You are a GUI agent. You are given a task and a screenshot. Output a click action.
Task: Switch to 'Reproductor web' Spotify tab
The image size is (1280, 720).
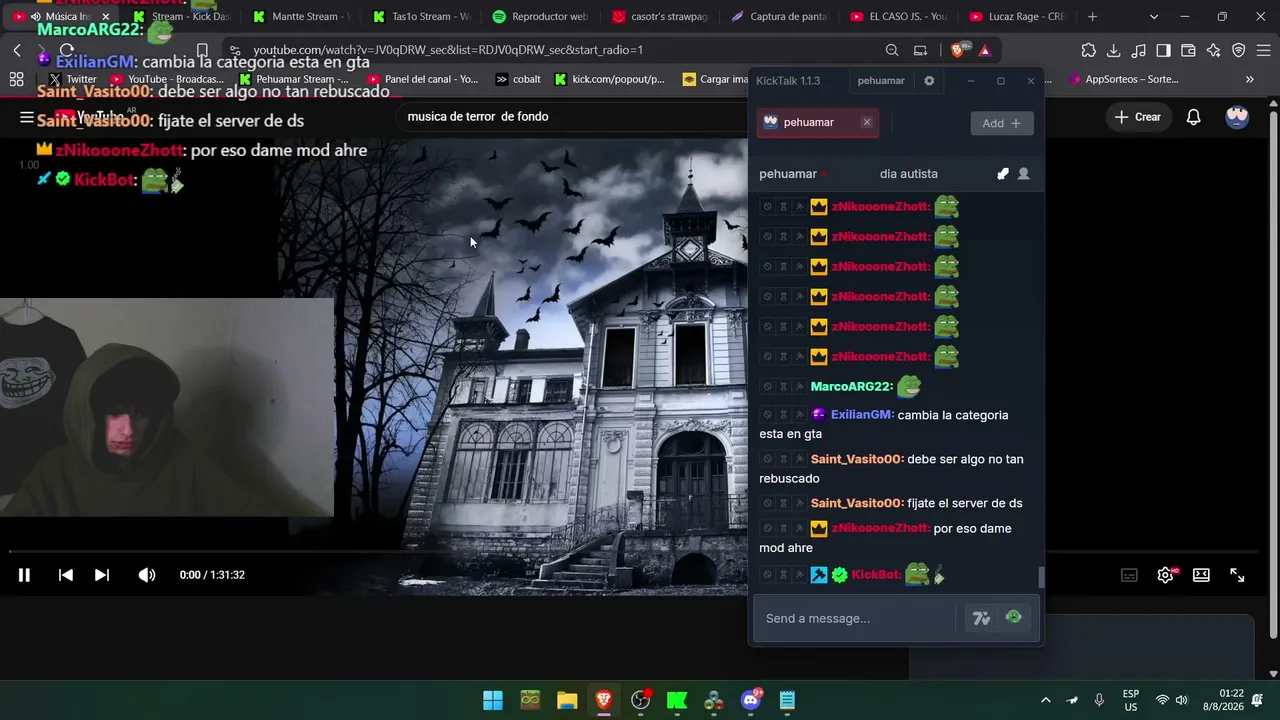540,17
